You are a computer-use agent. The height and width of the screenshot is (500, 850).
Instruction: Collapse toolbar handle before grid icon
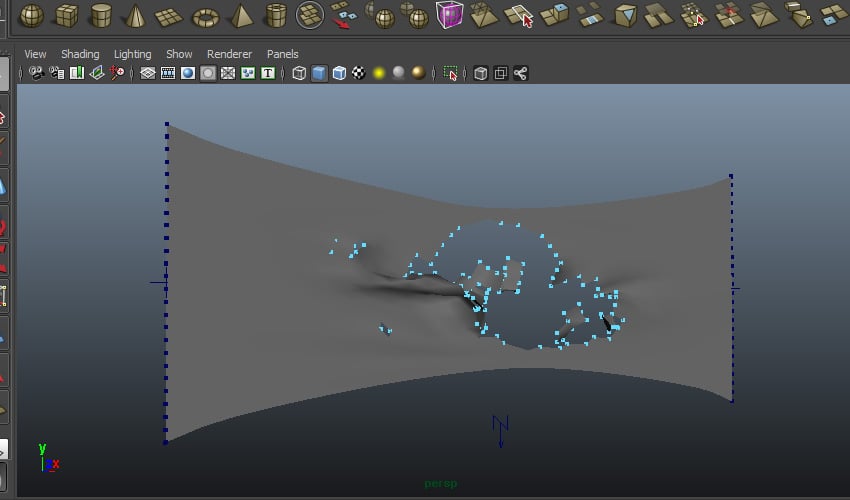[x=132, y=73]
